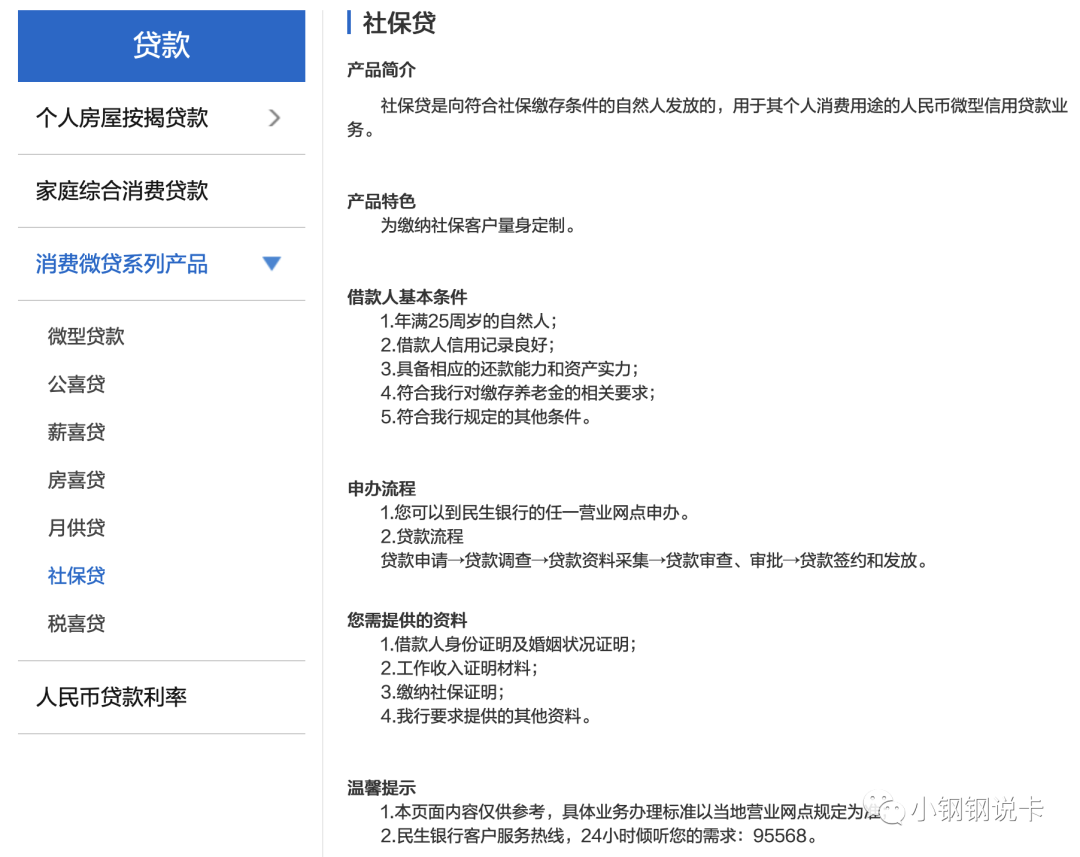Screen dimensions: 1080x857
Task: Open the 贷款 section header
Action: pos(160,45)
